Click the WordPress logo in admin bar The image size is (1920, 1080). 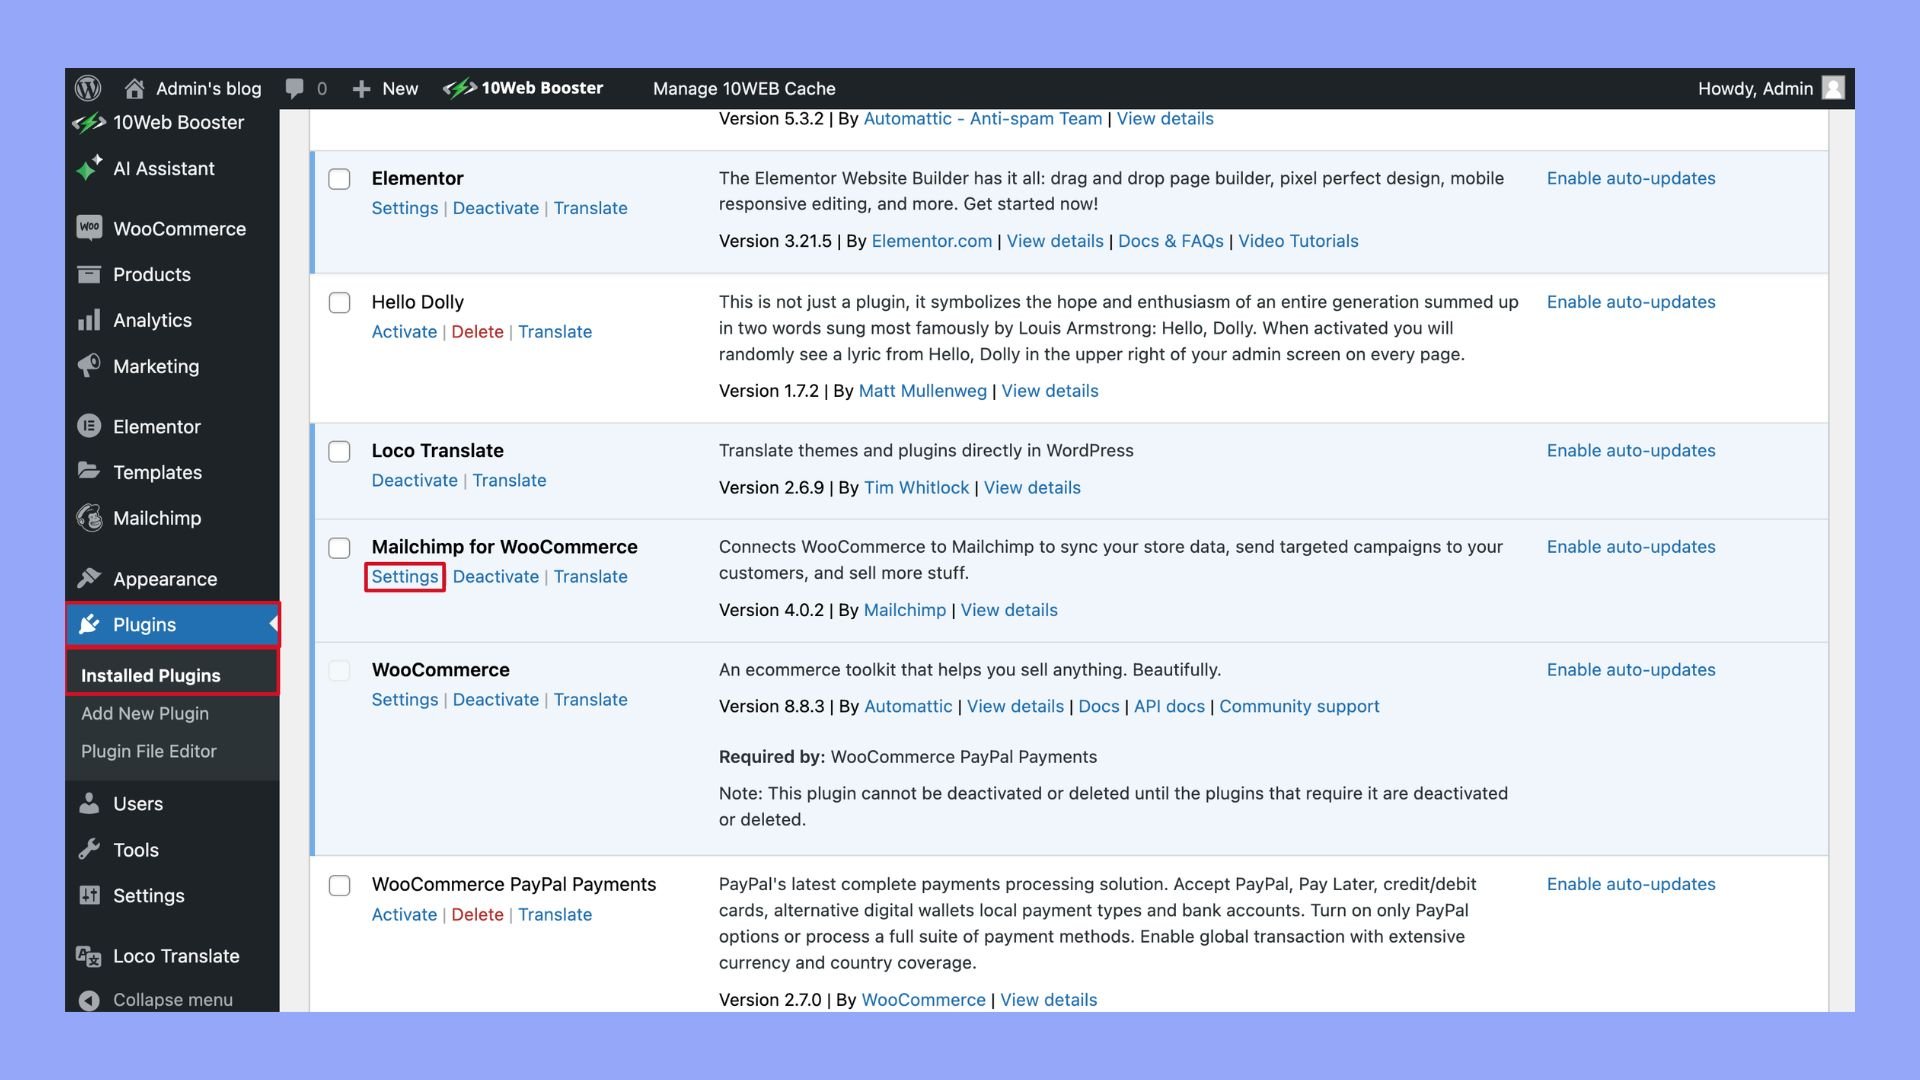[x=88, y=88]
